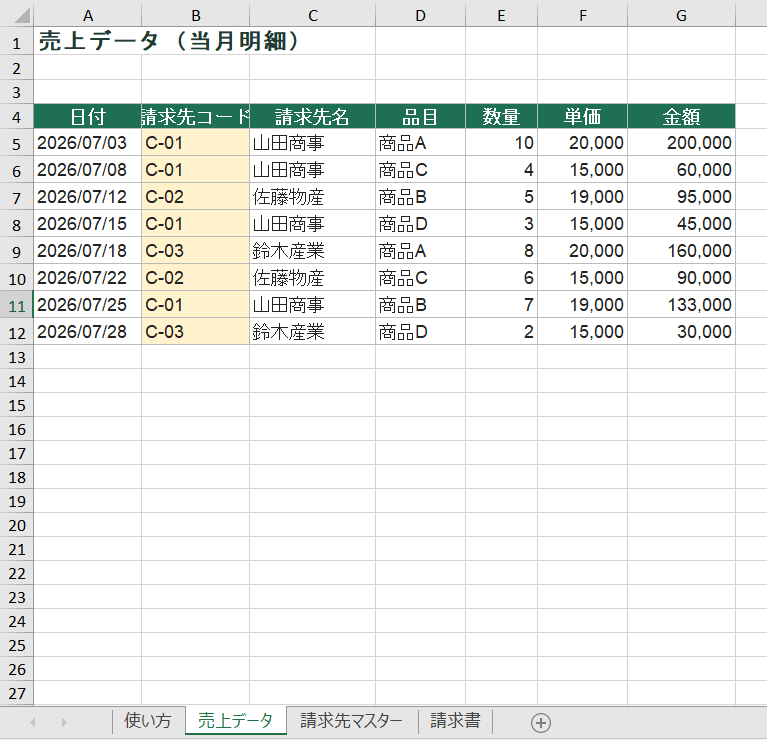767x740 pixels.
Task: Click 商品B in the 2026/07/25 row
Action: coord(420,305)
